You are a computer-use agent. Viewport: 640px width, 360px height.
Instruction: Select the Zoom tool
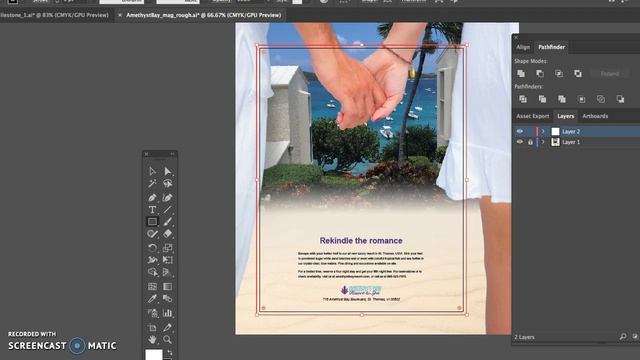click(167, 339)
